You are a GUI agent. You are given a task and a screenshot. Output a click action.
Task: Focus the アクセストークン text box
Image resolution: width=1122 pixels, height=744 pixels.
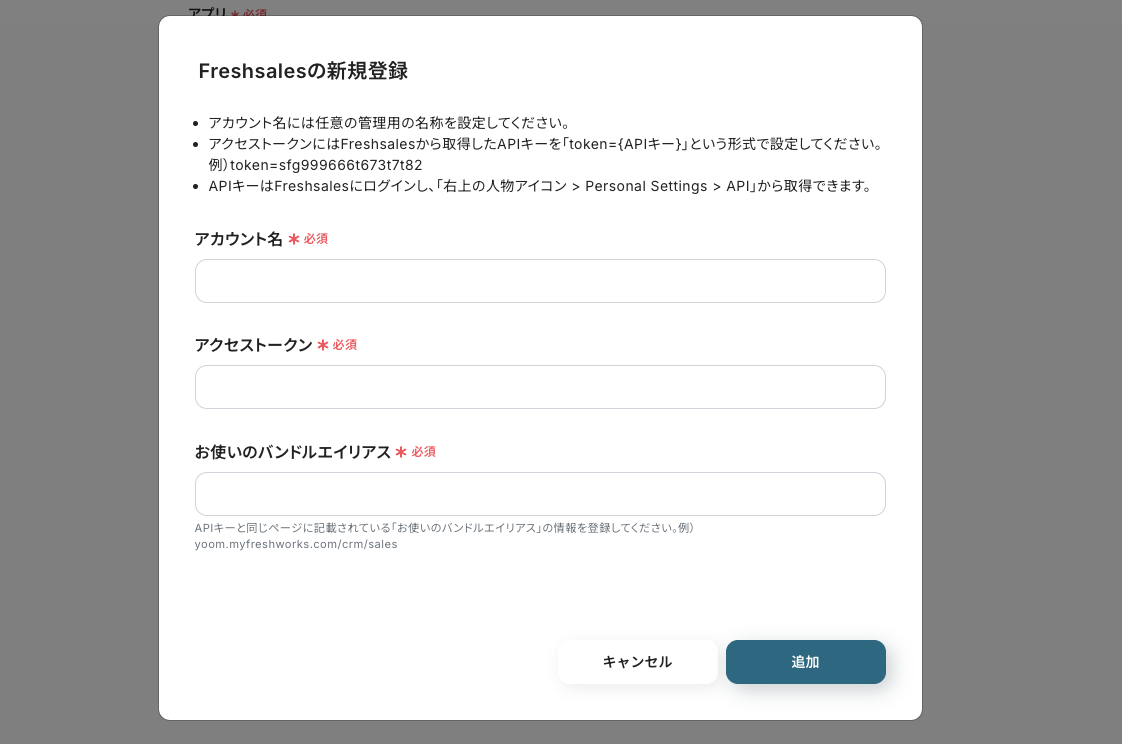tap(540, 387)
